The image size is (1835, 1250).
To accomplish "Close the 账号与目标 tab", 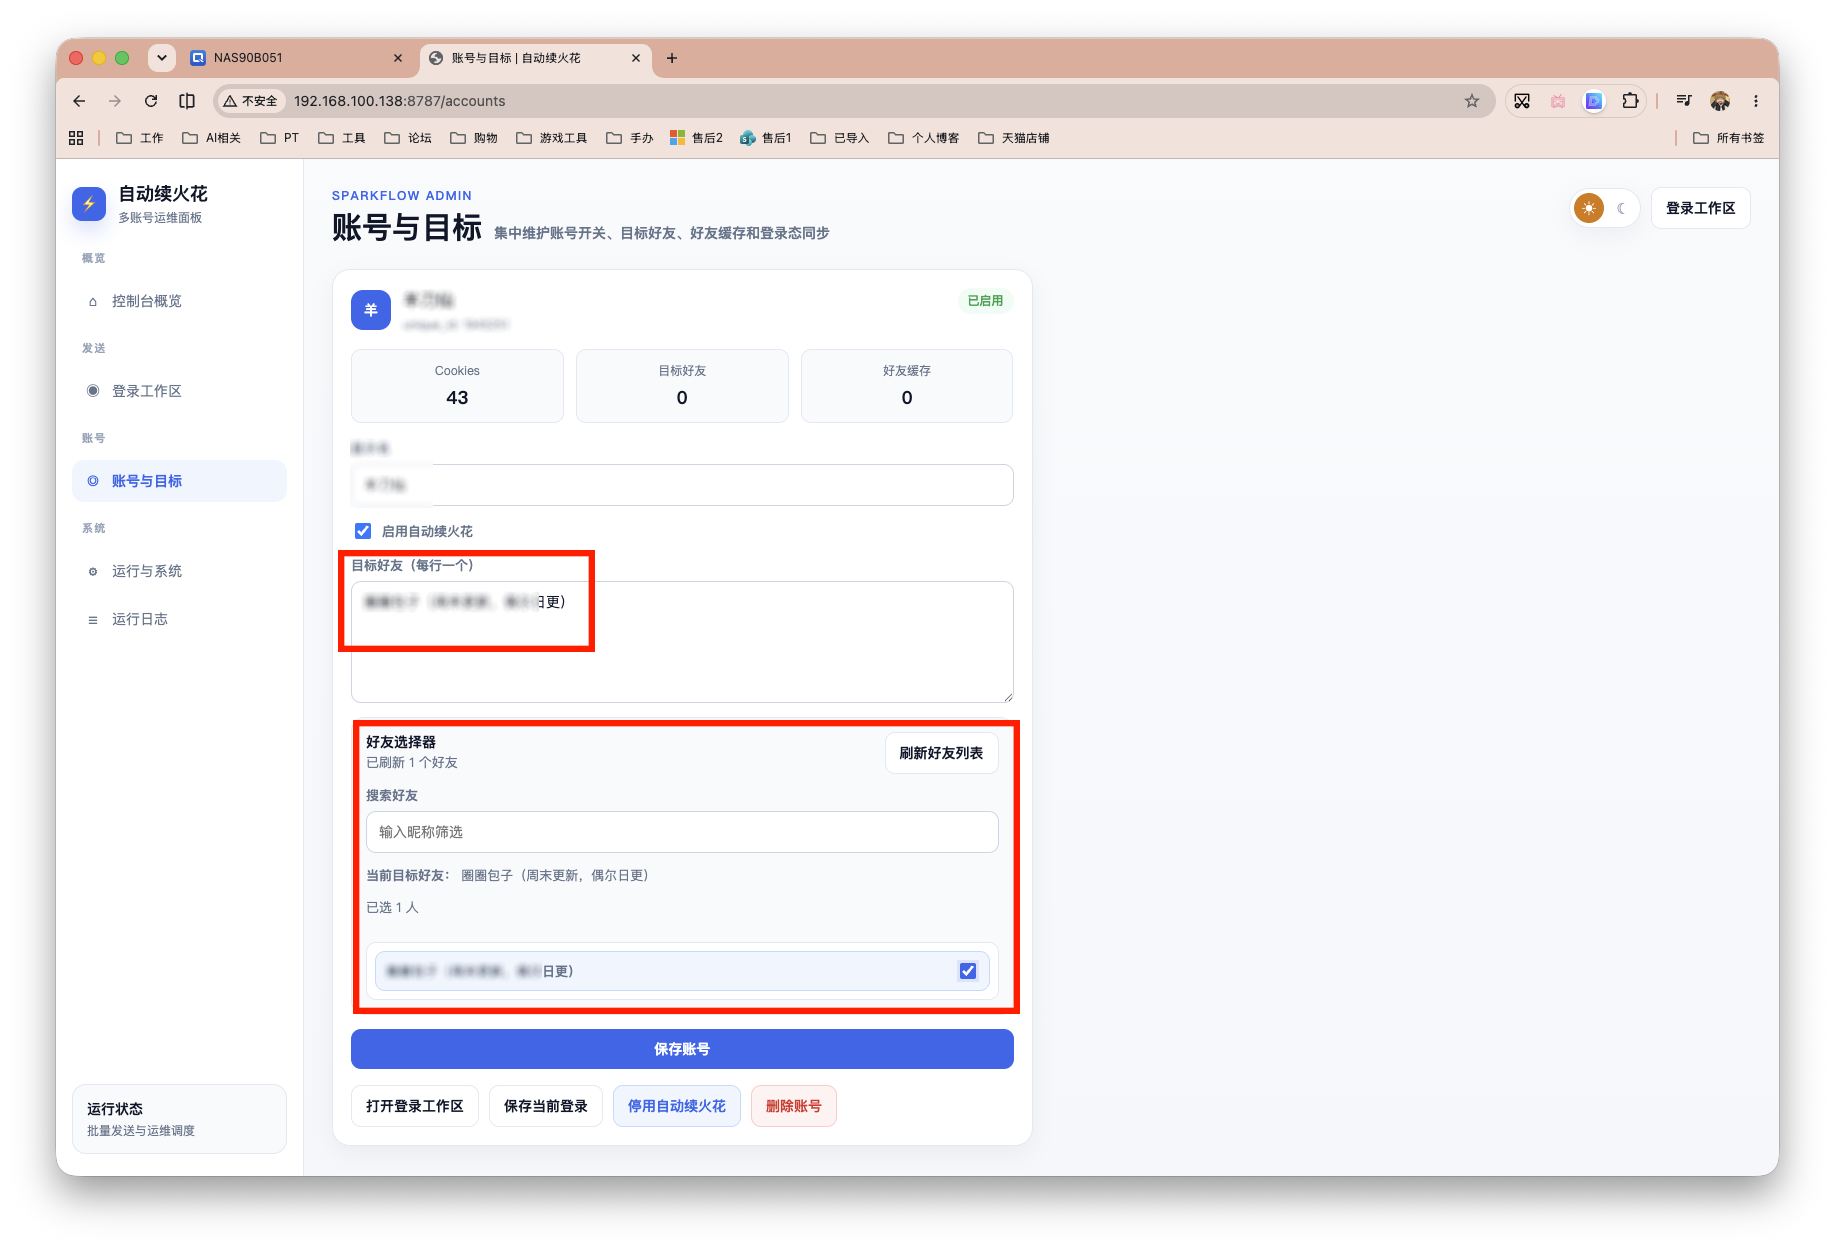I will pyautogui.click(x=636, y=58).
